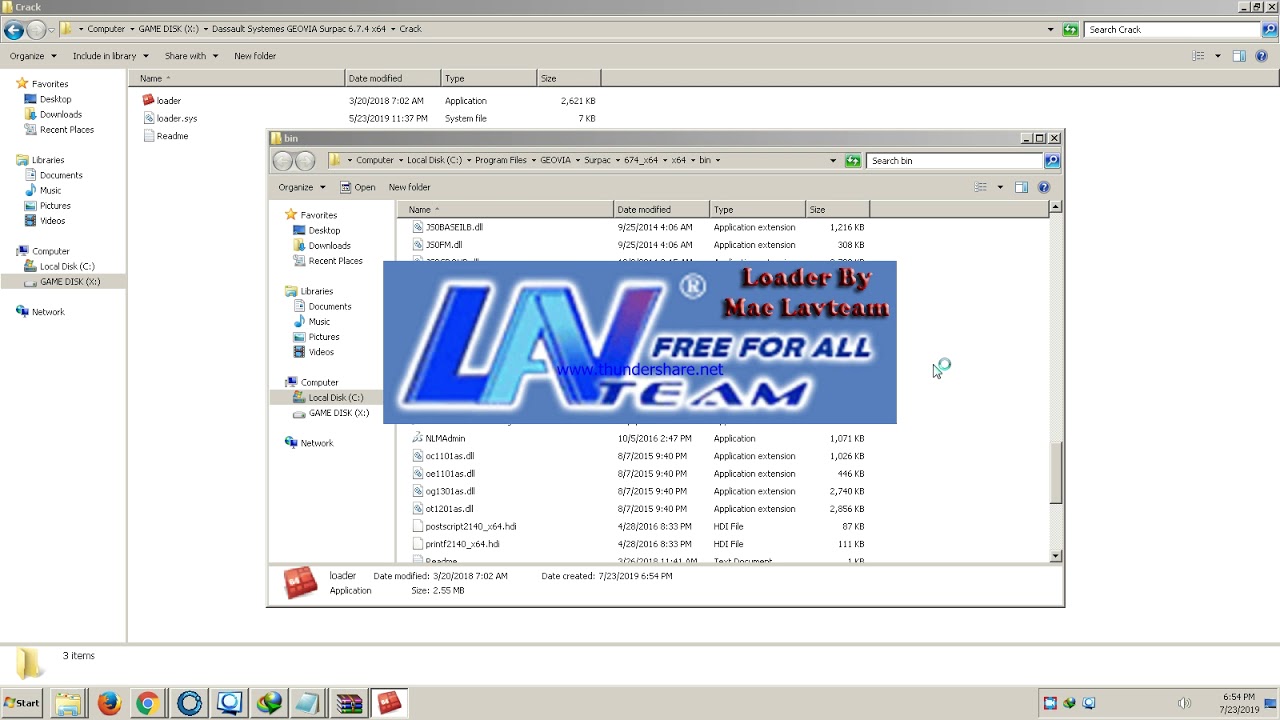Image resolution: width=1280 pixels, height=720 pixels.
Task: Open view options dropdown in bin window
Action: pyautogui.click(x=999, y=187)
